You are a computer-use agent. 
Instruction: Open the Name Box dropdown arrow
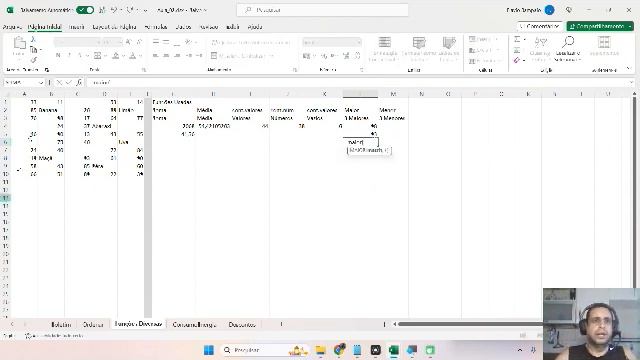(x=41, y=82)
